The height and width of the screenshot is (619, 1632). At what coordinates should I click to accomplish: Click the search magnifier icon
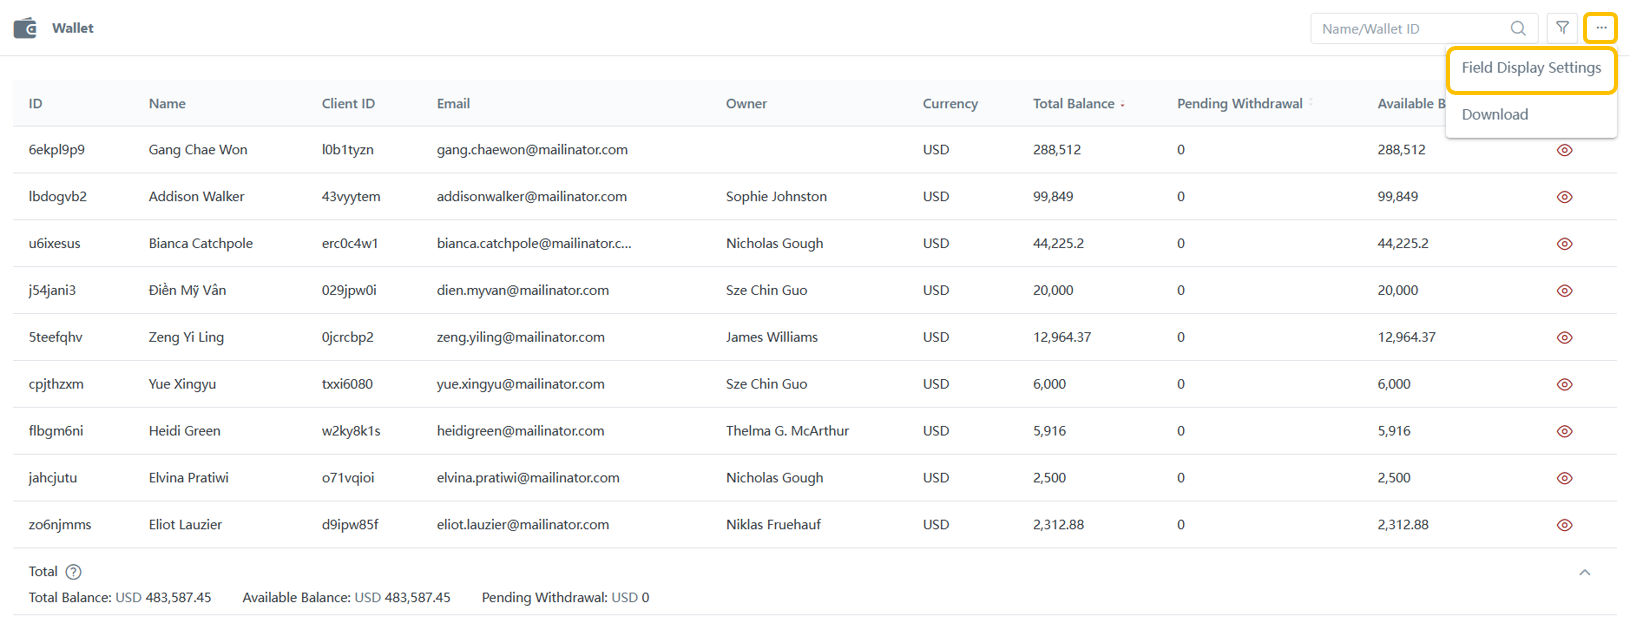pos(1518,29)
